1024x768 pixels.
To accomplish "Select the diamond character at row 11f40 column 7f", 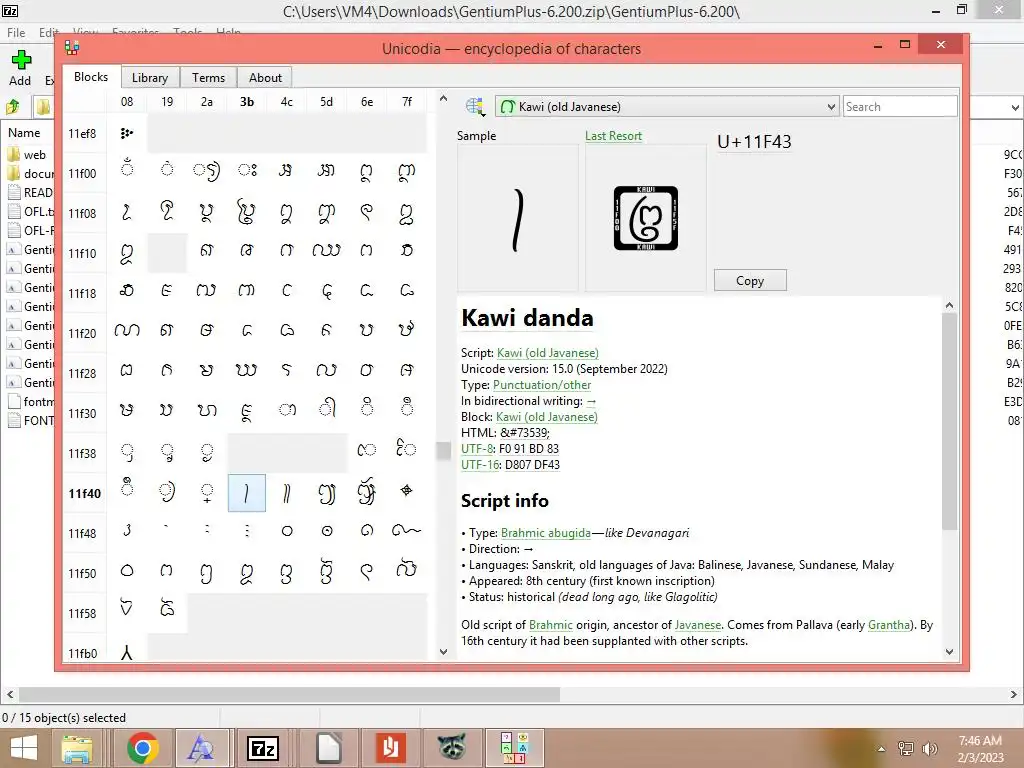I will [407, 493].
